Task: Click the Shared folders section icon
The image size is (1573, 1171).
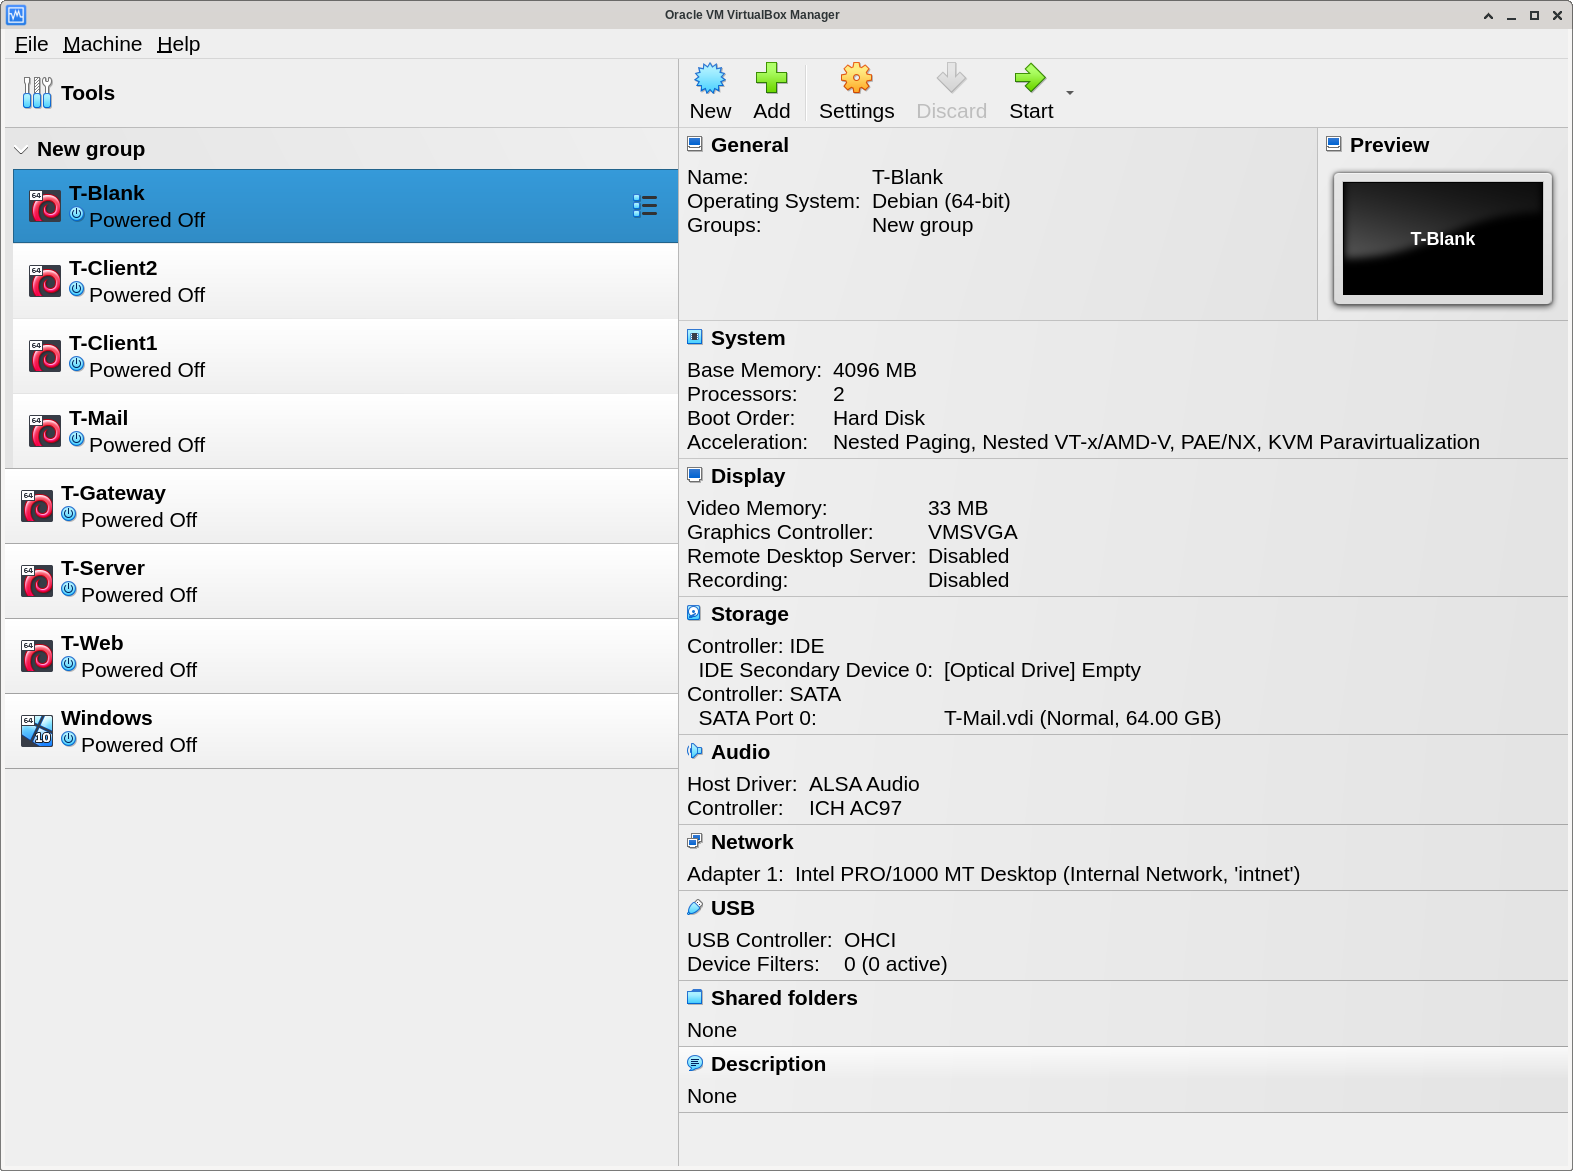Action: [695, 998]
